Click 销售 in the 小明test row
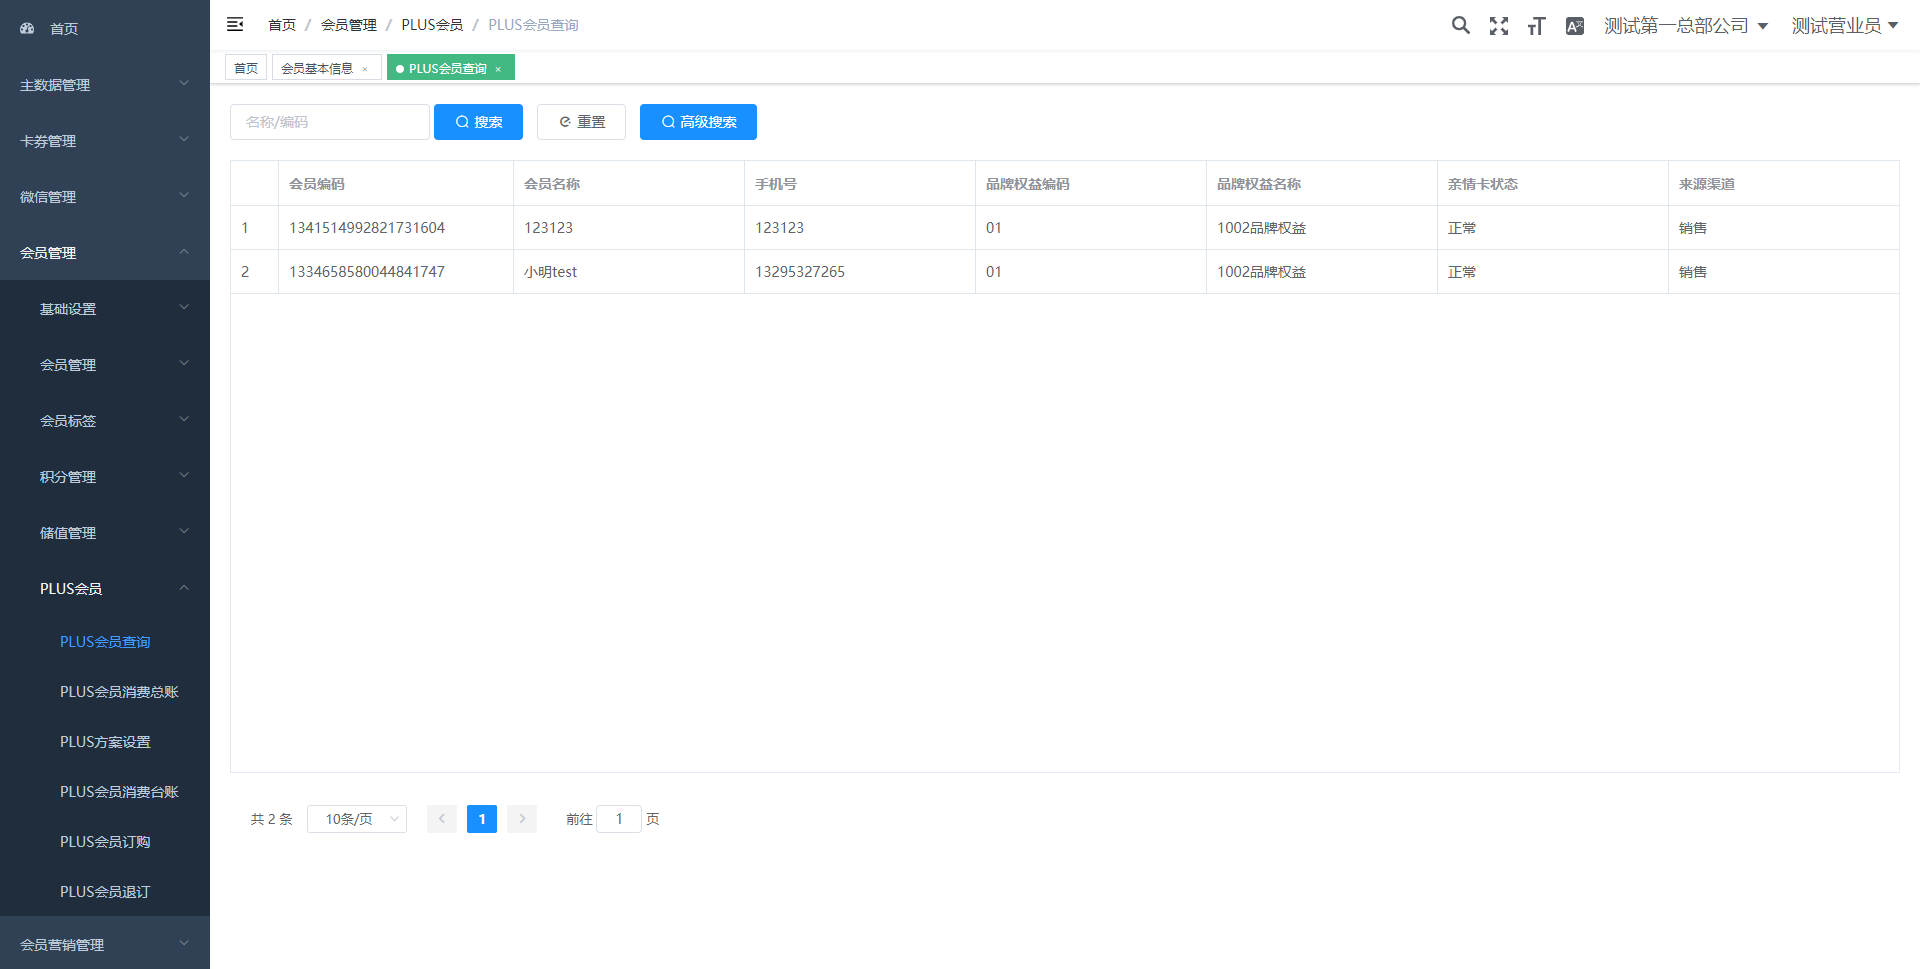The height and width of the screenshot is (969, 1920). click(x=1693, y=272)
